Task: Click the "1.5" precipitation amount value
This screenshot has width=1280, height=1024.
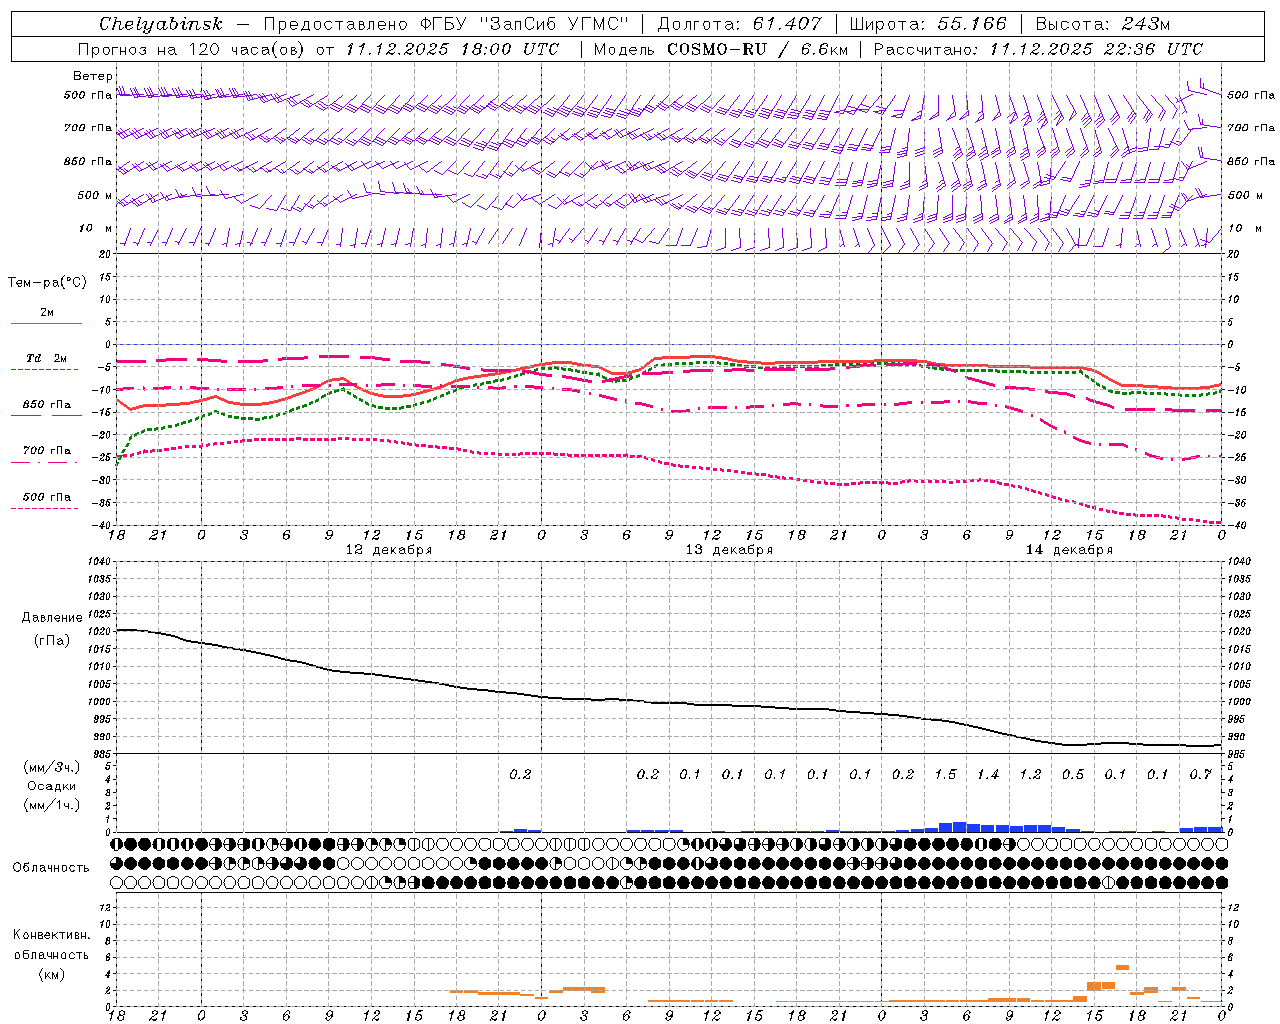Action: click(x=946, y=774)
